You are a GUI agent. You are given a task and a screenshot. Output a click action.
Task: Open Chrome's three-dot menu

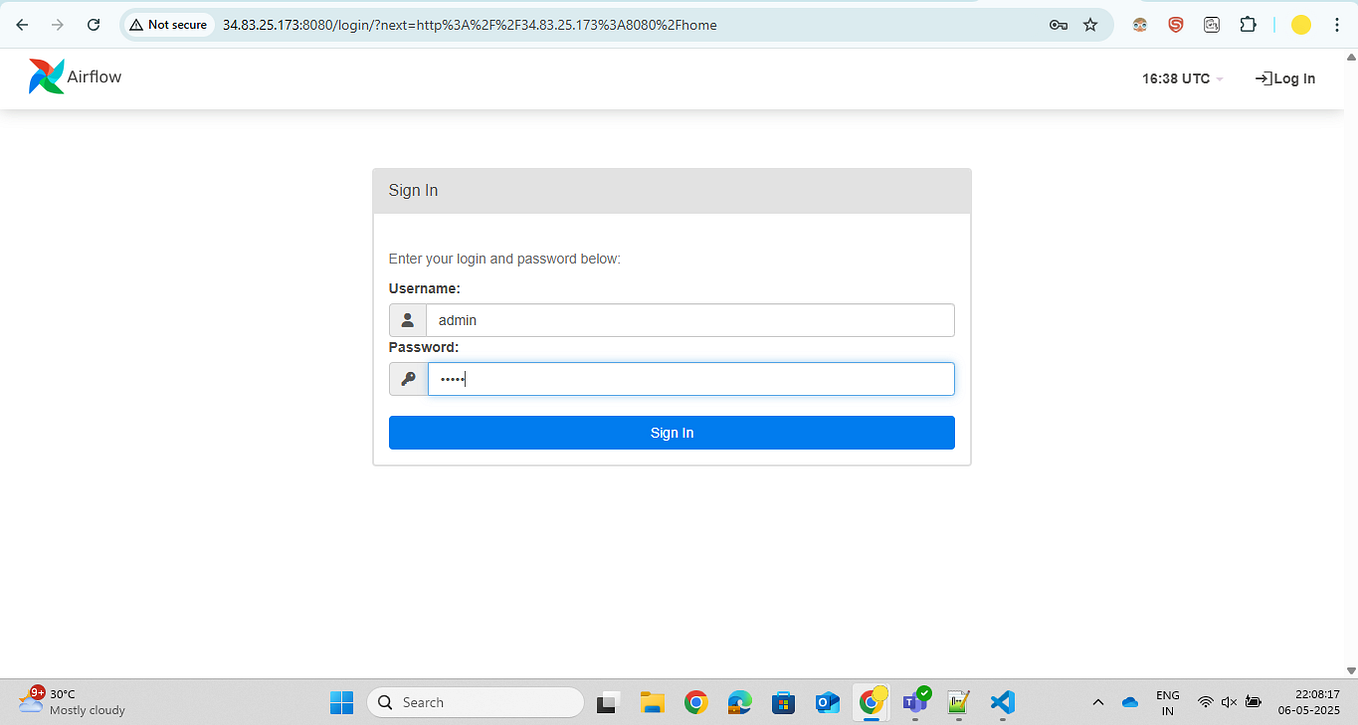click(x=1337, y=24)
